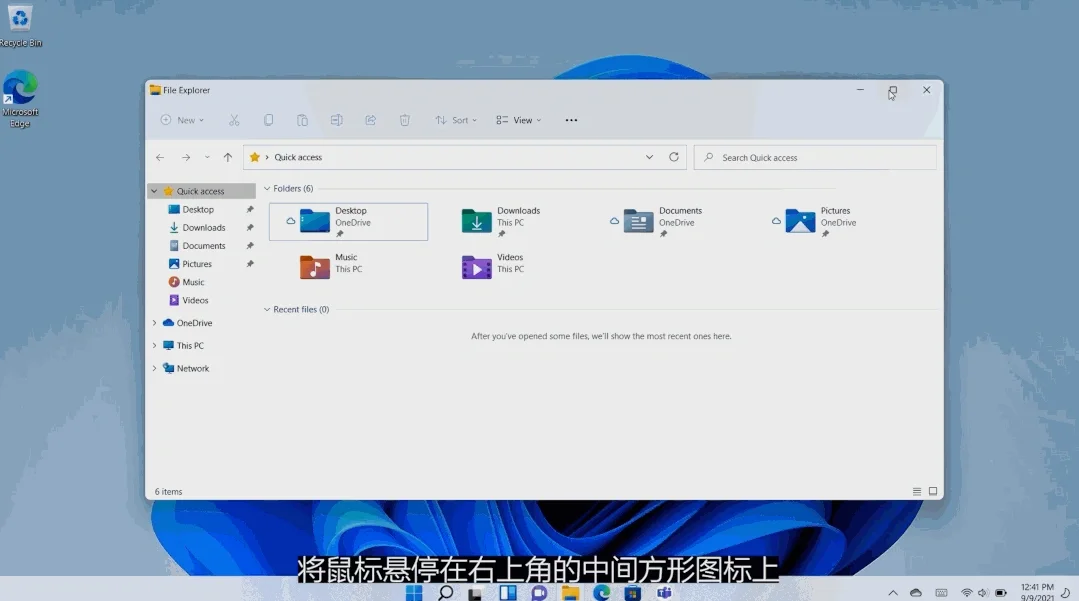Open the Share icon in the toolbar
This screenshot has height=601, width=1079.
[370, 119]
